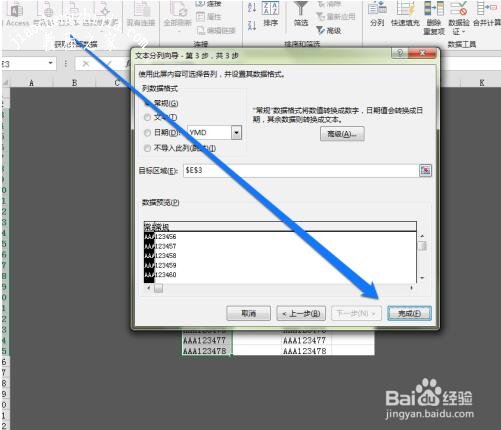Click the range selector icon beside destination field

pos(425,171)
